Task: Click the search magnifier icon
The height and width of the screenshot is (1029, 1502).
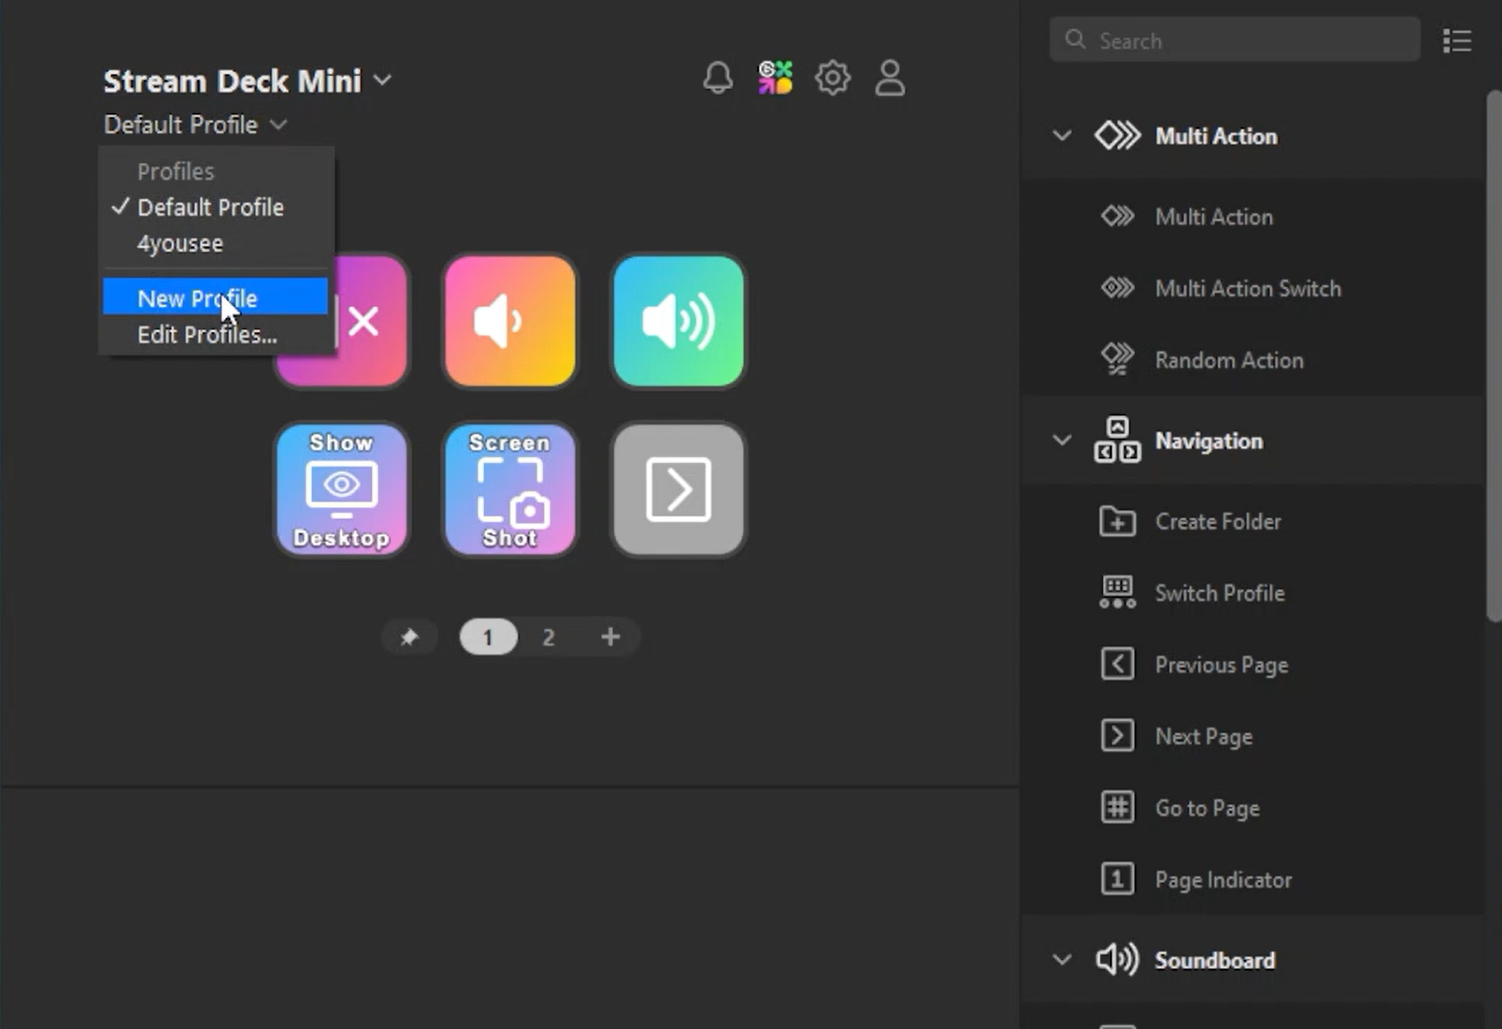Action: click(x=1076, y=40)
